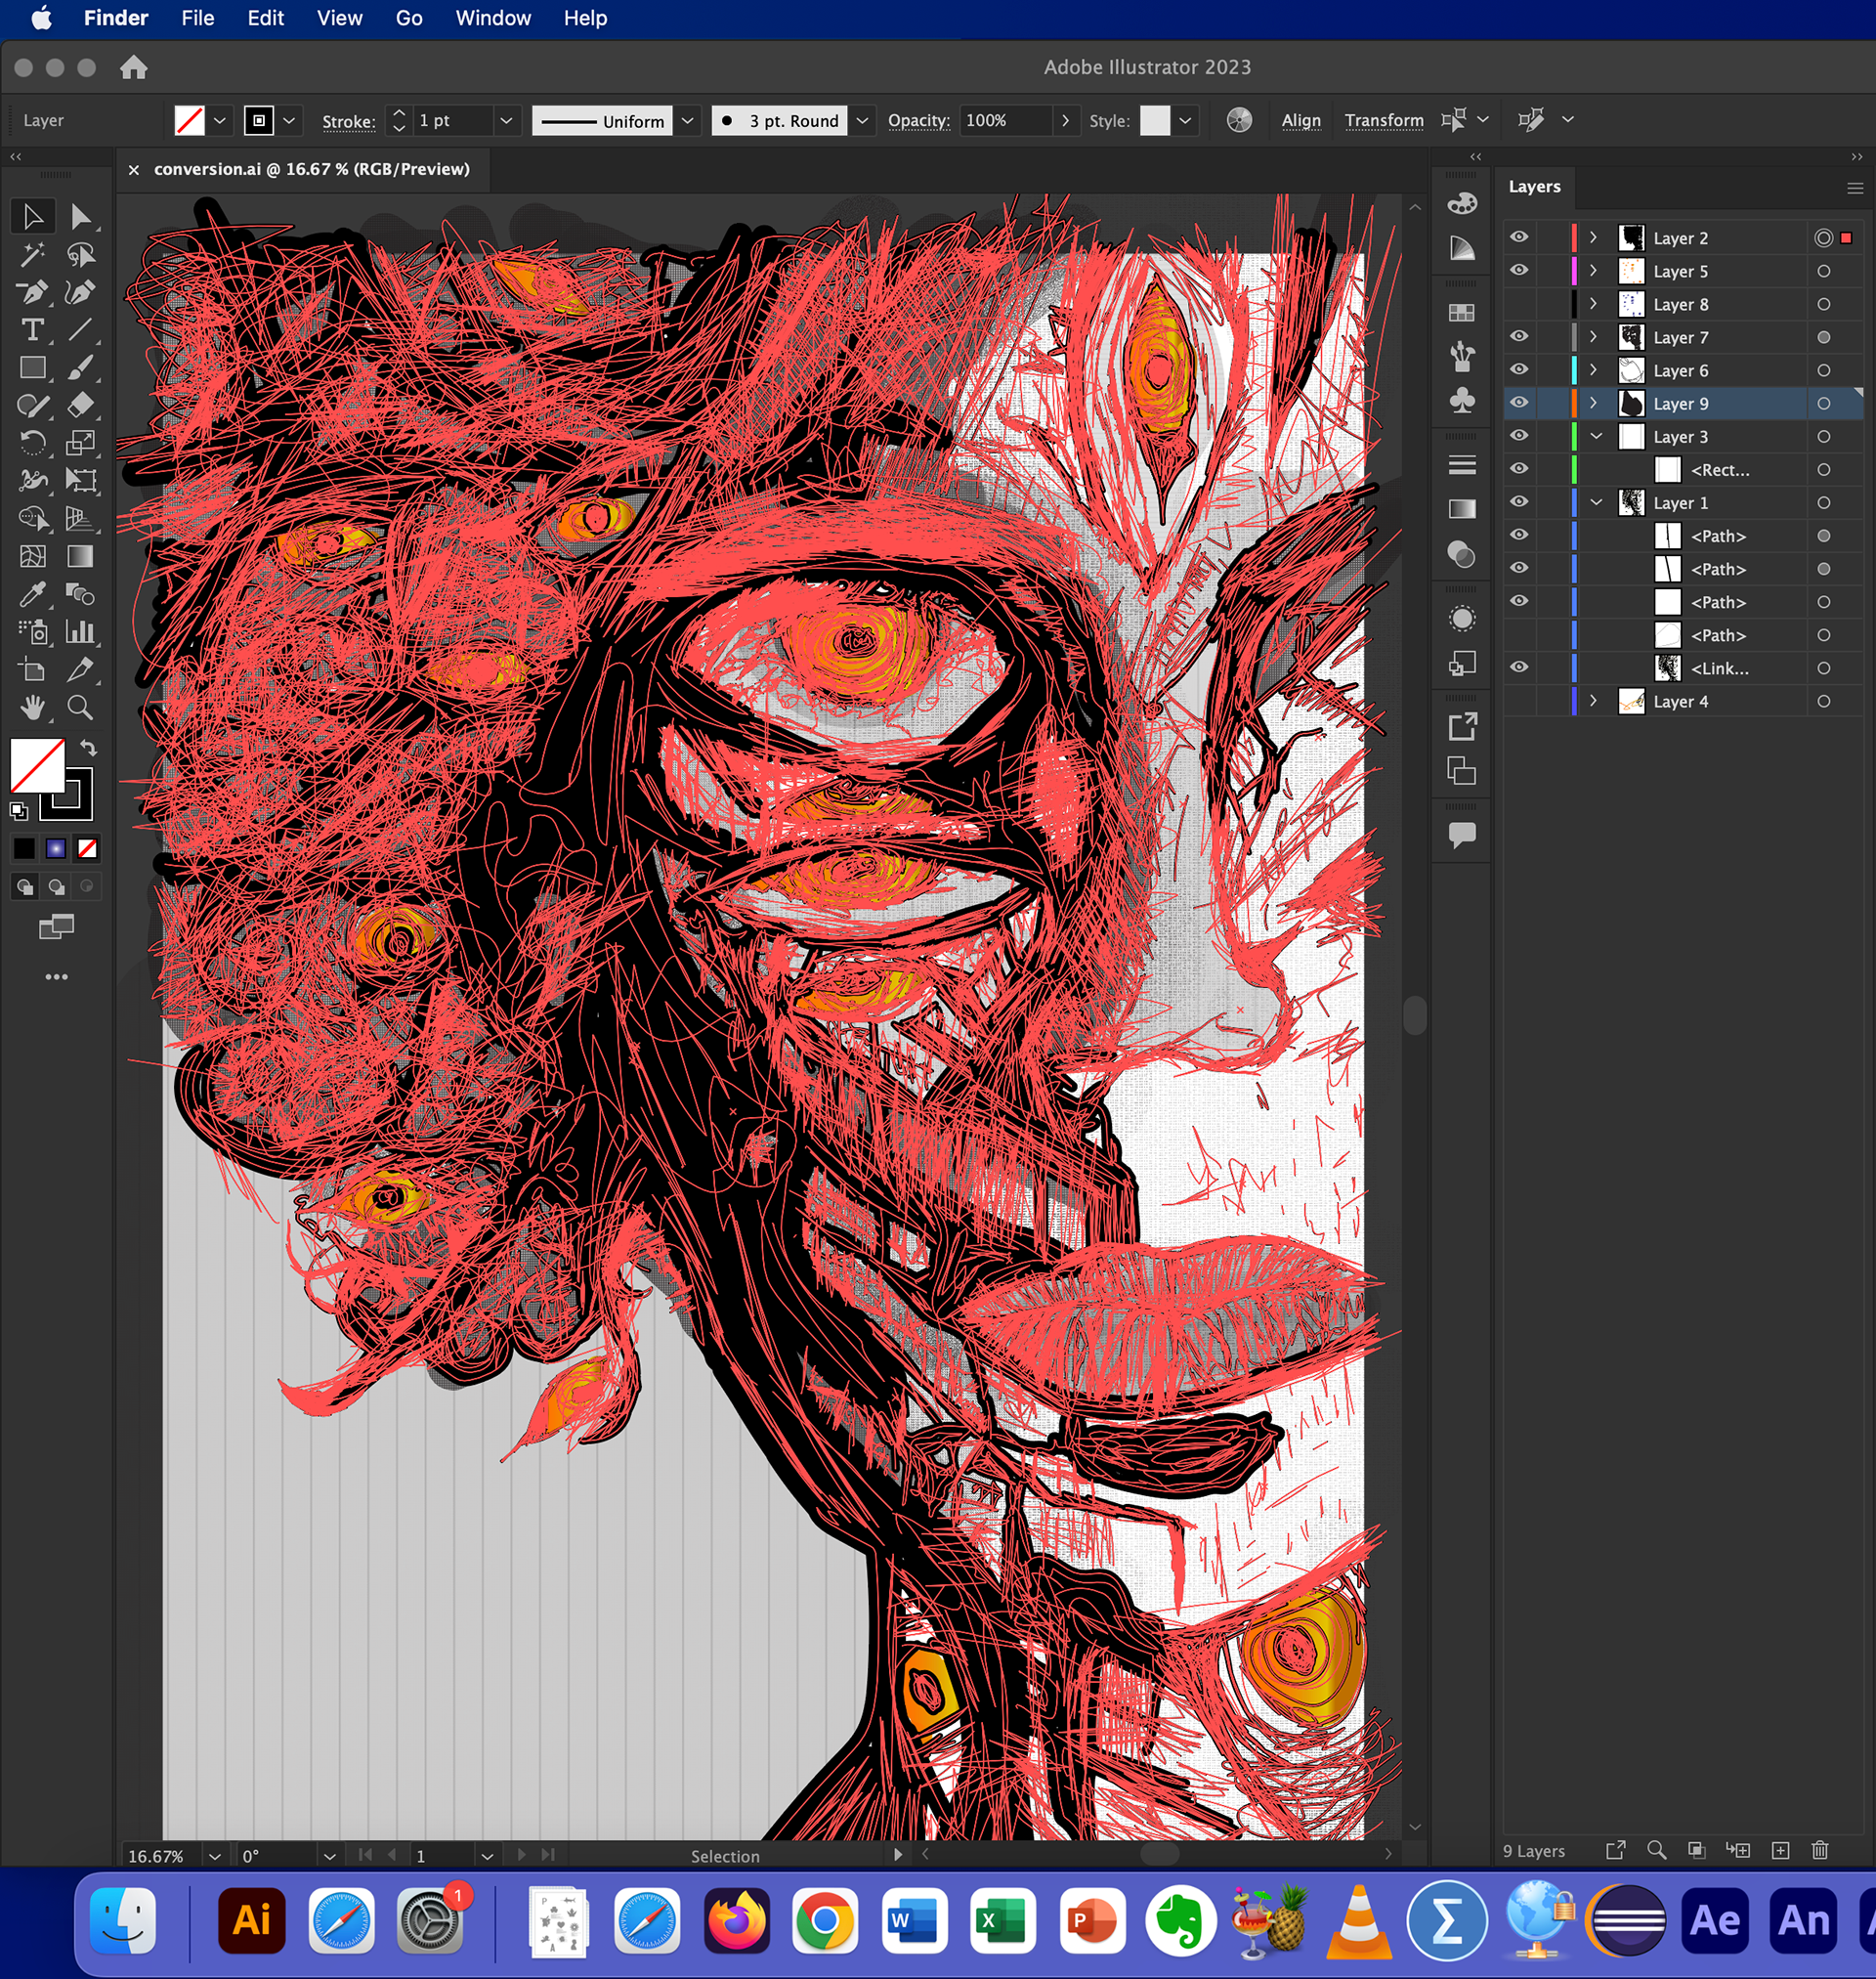Image resolution: width=1876 pixels, height=1979 pixels.
Task: Show hidden Layer 8
Action: (x=1519, y=304)
